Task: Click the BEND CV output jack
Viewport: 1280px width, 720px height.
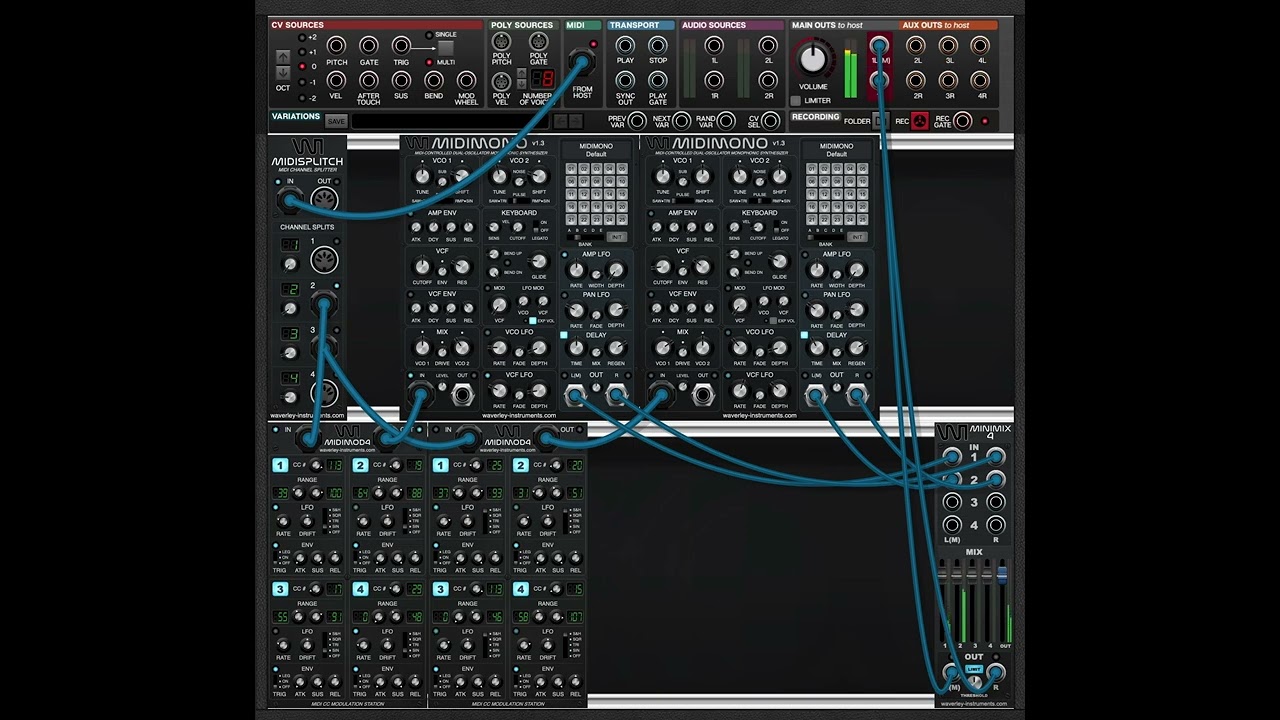Action: pyautogui.click(x=434, y=80)
